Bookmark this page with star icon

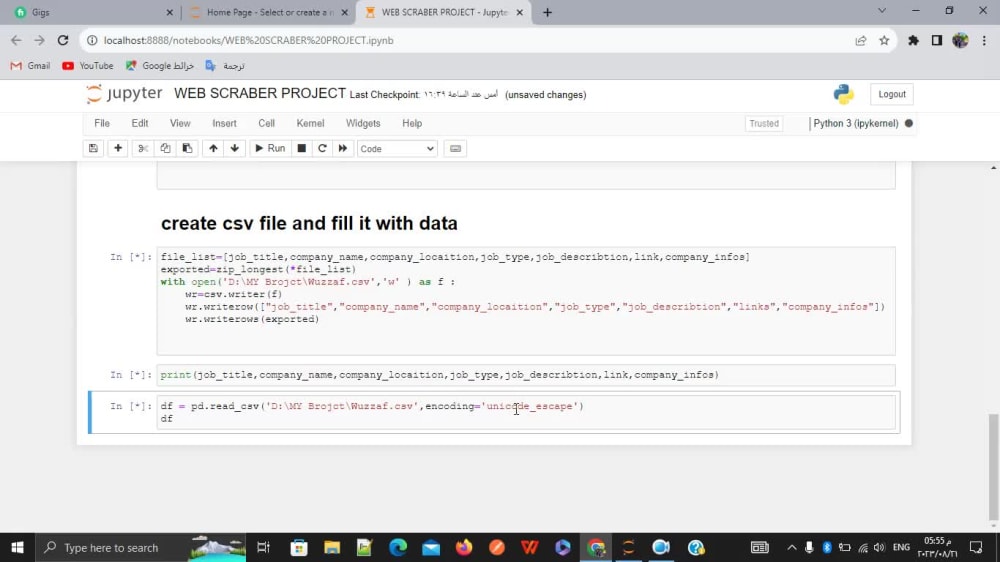[x=884, y=40]
